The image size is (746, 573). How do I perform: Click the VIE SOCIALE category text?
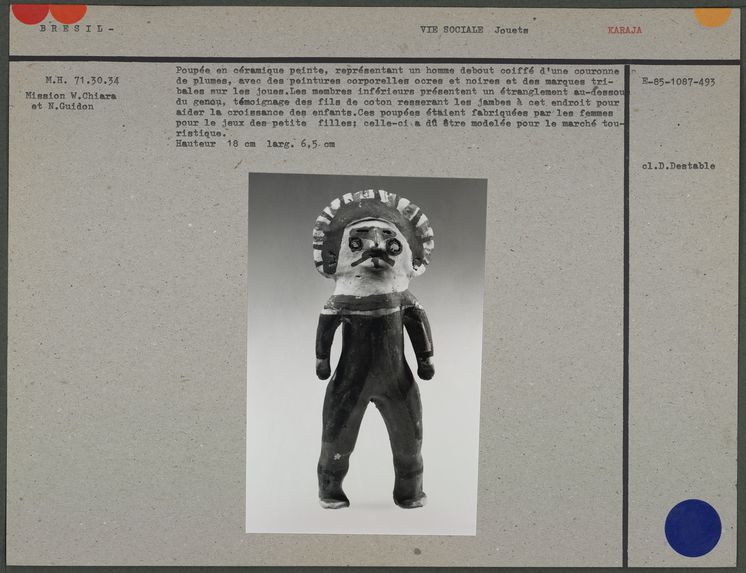click(451, 30)
